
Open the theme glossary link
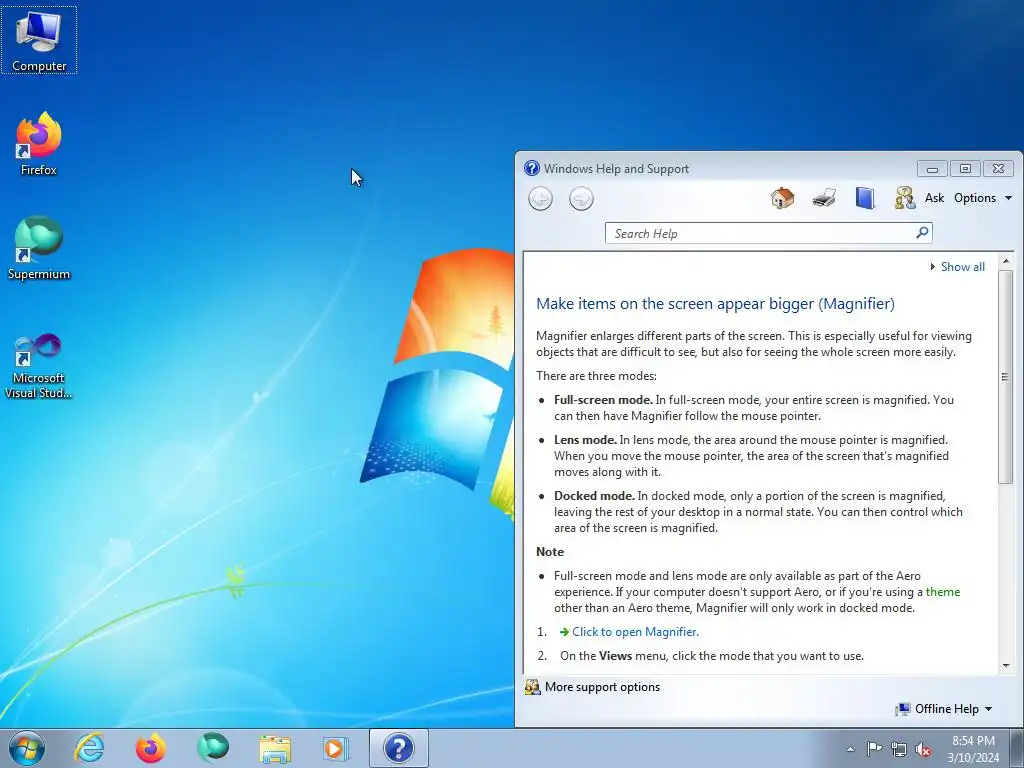(x=942, y=592)
